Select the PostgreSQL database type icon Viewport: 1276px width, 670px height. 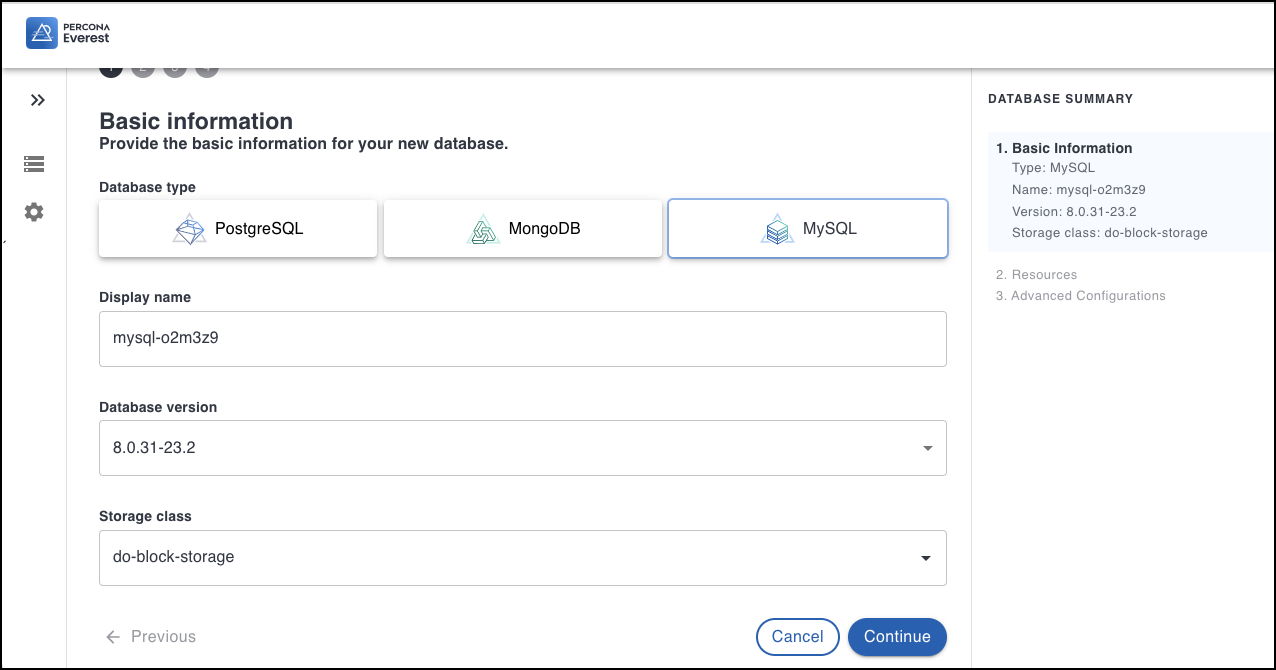[190, 228]
